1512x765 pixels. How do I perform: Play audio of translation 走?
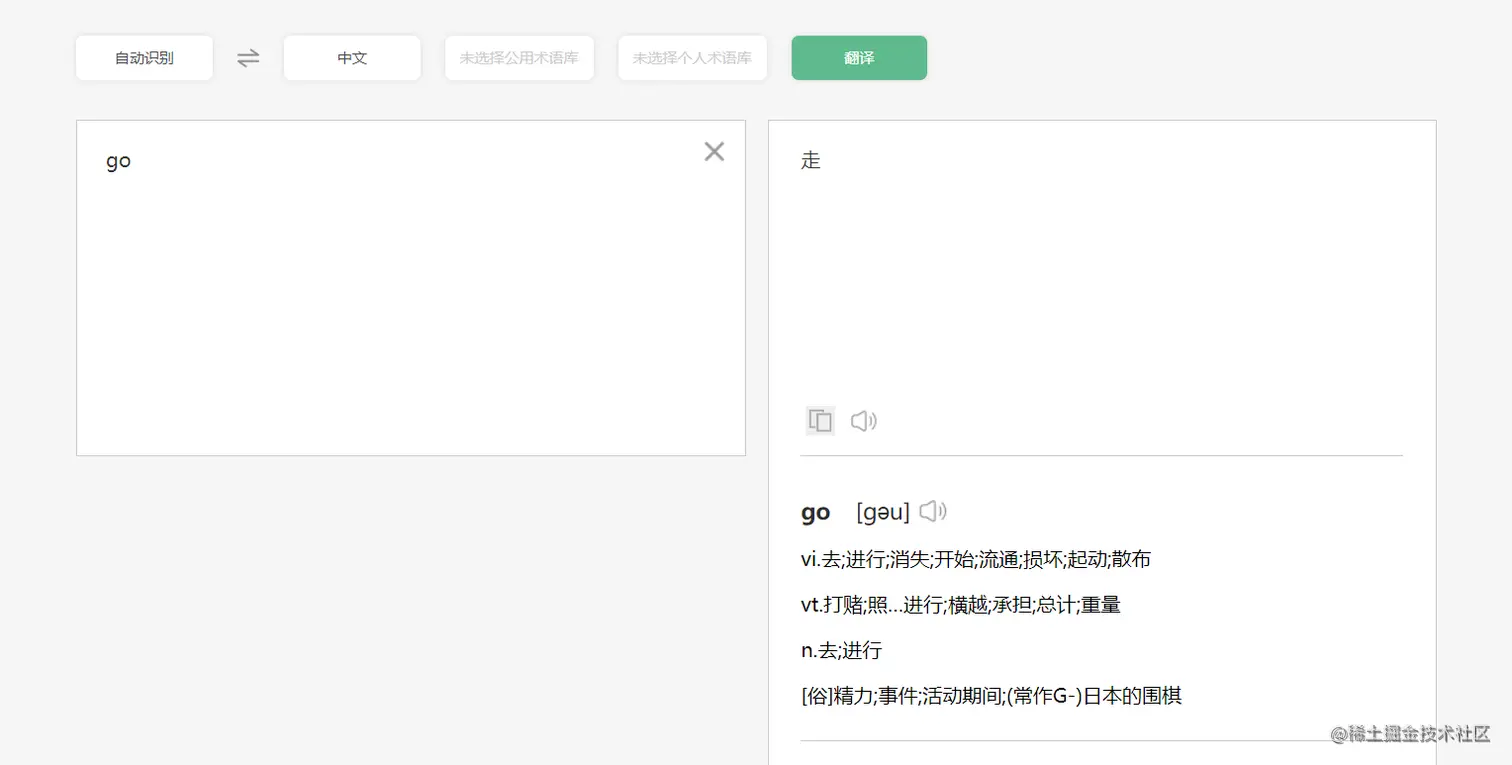(x=863, y=421)
